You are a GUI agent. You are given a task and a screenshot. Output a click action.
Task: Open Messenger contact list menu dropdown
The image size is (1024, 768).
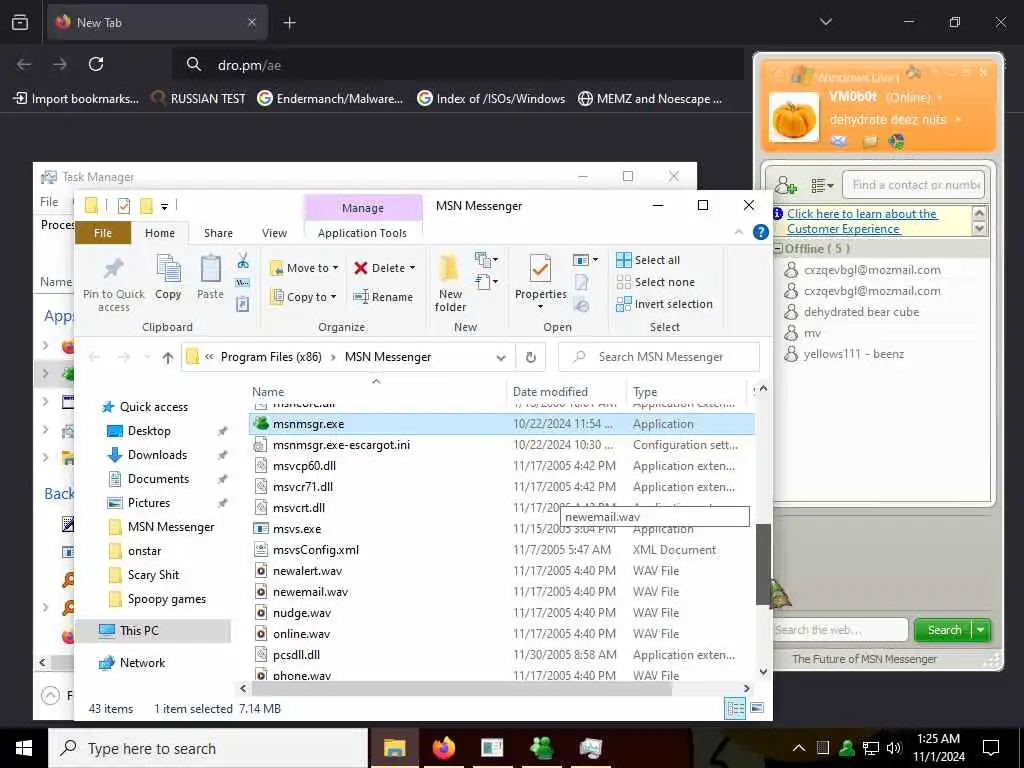[822, 186]
